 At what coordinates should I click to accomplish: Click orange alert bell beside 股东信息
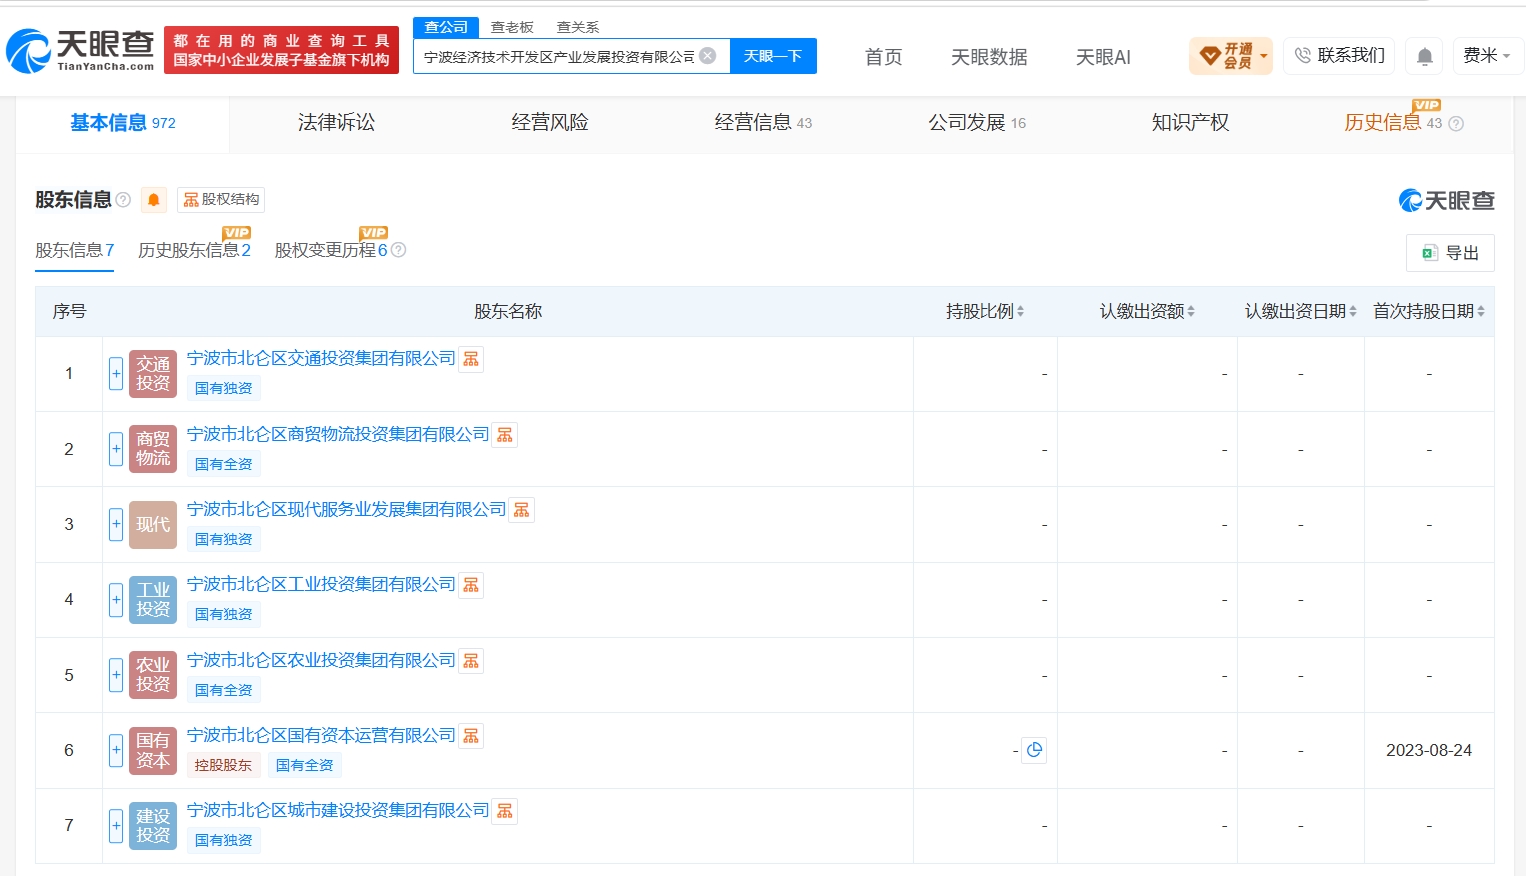[154, 200]
